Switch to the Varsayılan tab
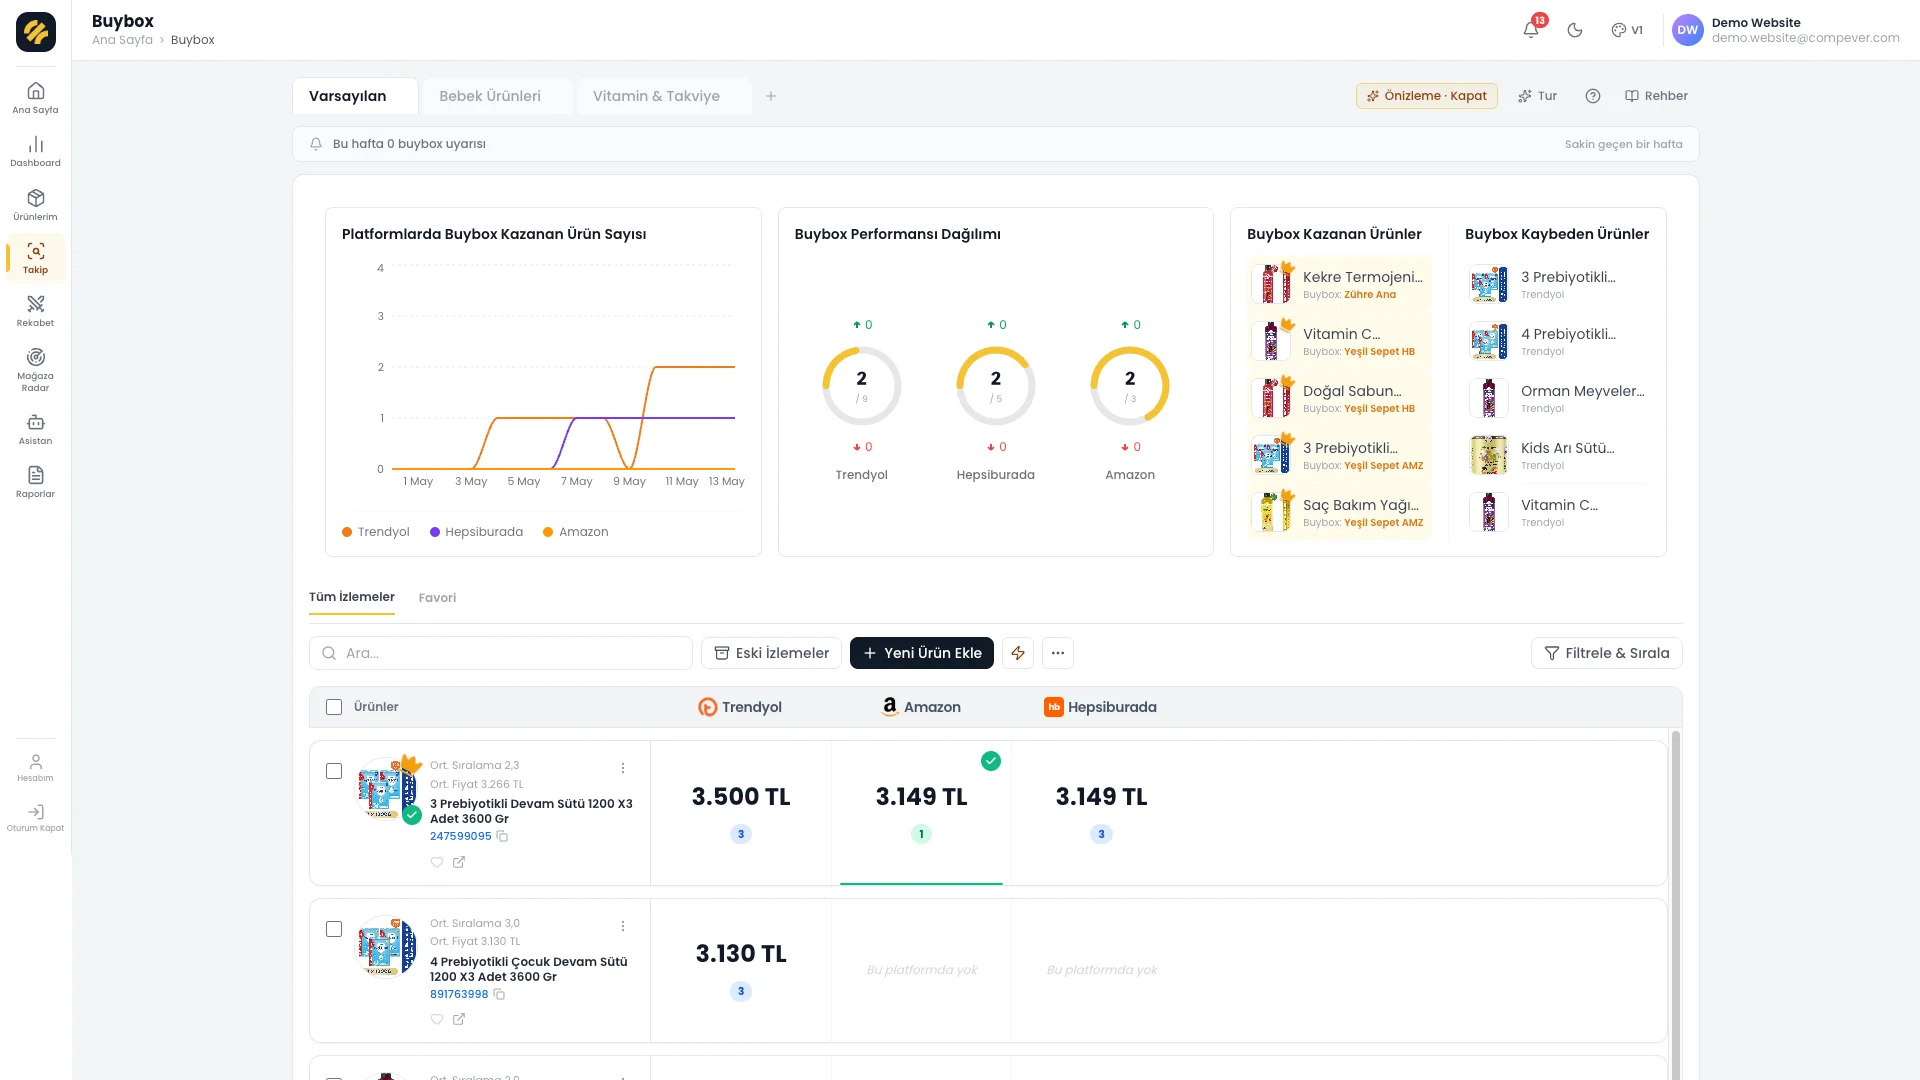The height and width of the screenshot is (1080, 1920). (355, 96)
